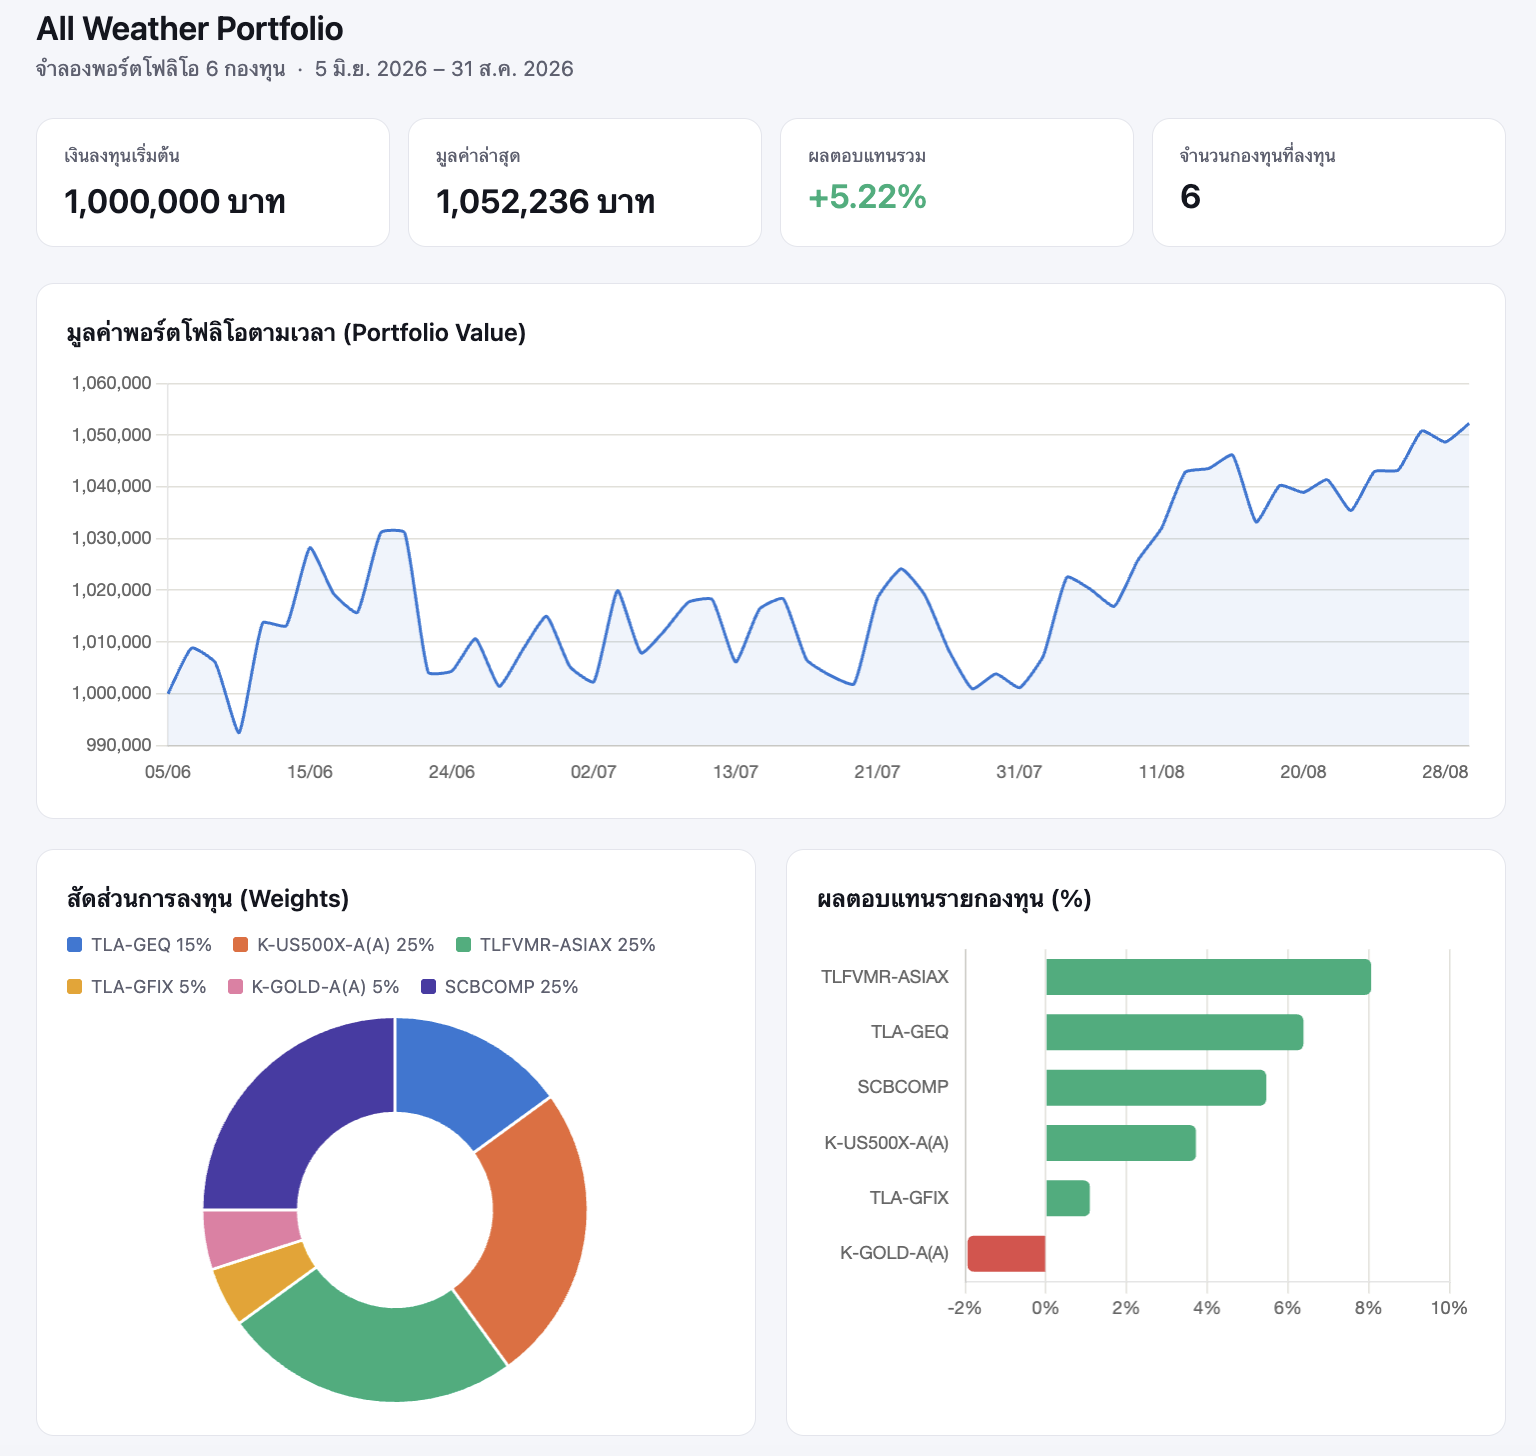Click the "All Weather Portfolio" page title

pyautogui.click(x=190, y=29)
